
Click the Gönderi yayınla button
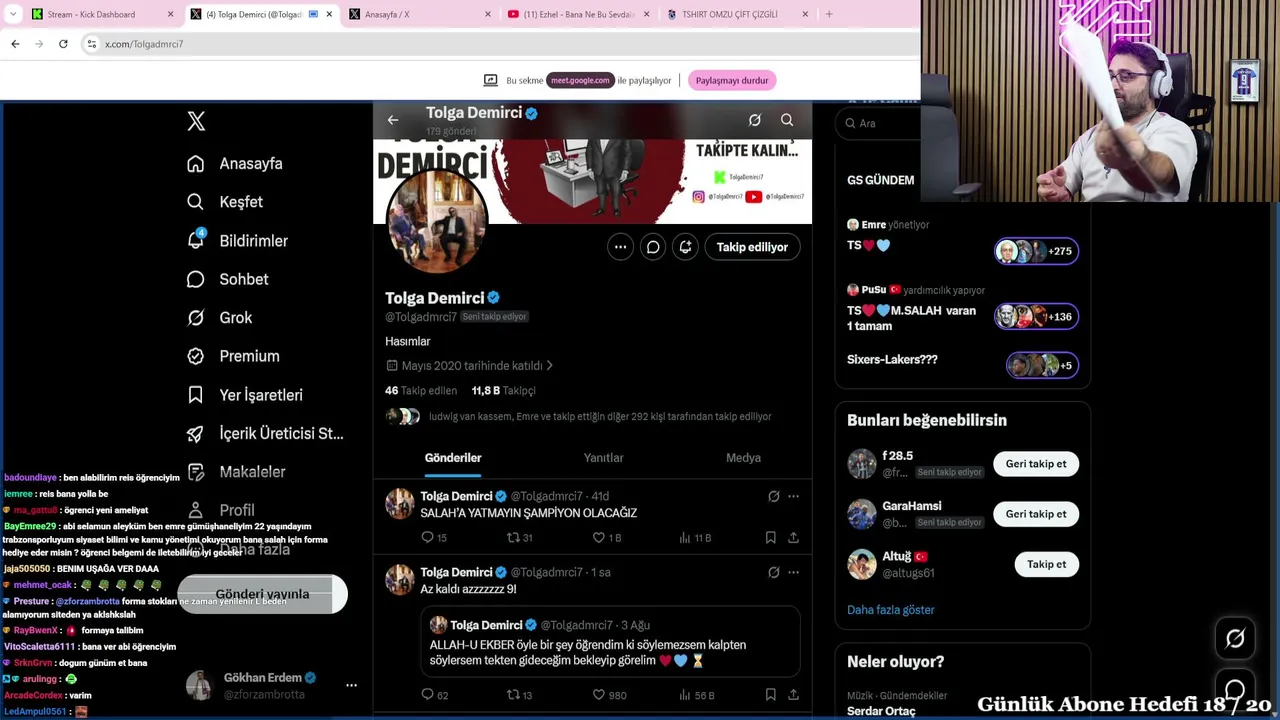coord(263,594)
